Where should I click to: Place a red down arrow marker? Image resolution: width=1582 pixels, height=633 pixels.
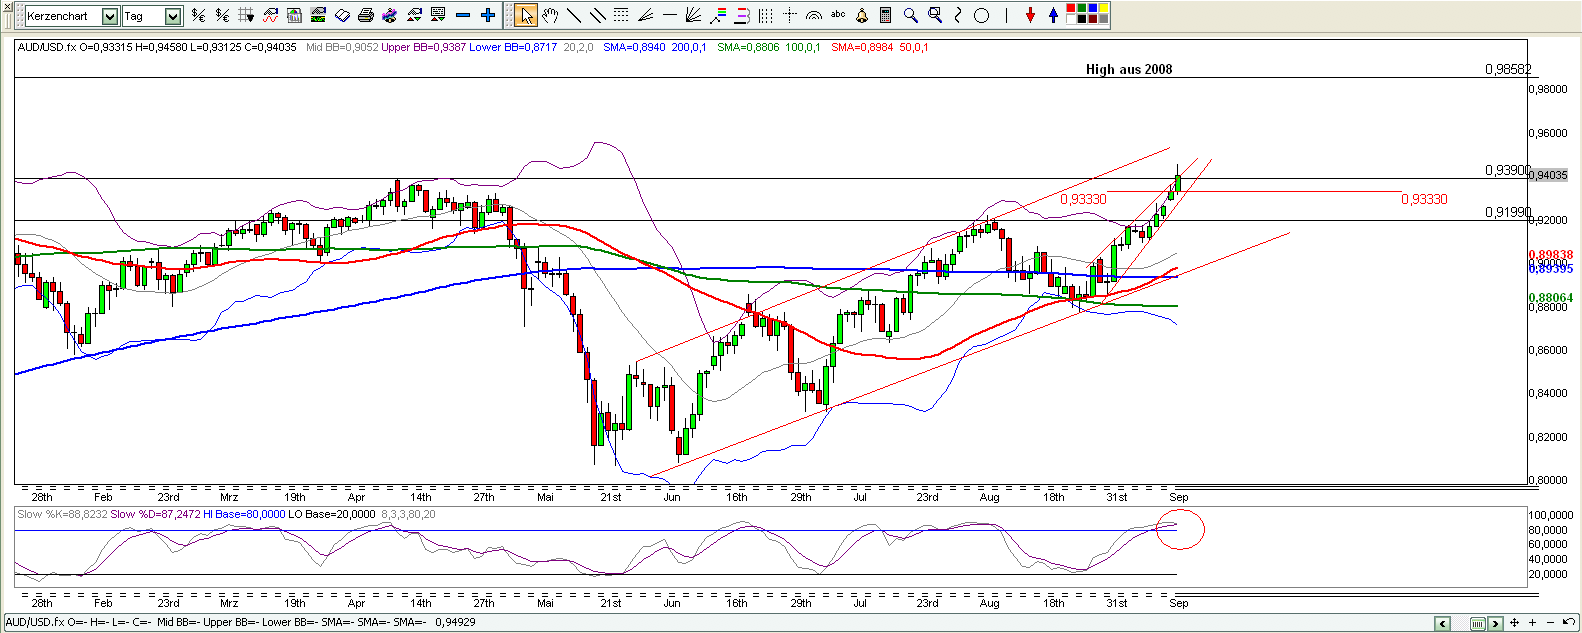pos(1030,16)
